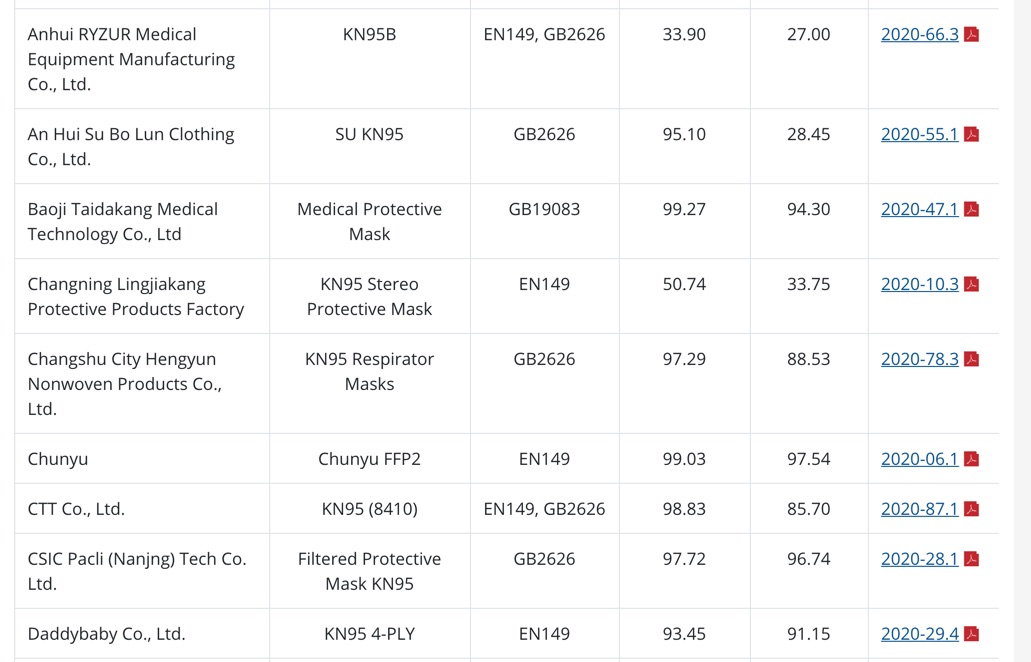
Task: Open PDF icon beside 2020-47.1 report
Action: tap(971, 209)
